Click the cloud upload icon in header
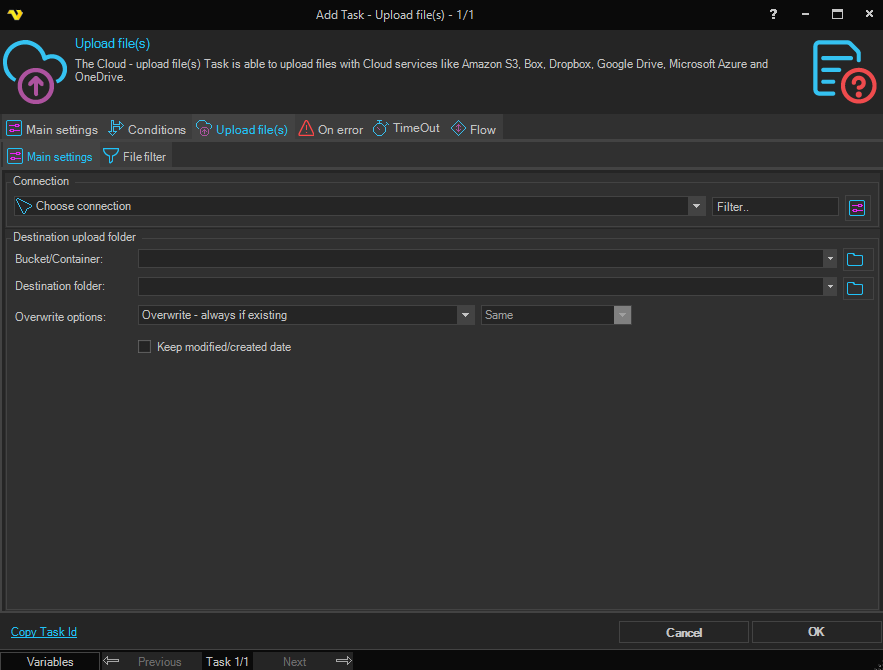The height and width of the screenshot is (670, 883). 36,70
